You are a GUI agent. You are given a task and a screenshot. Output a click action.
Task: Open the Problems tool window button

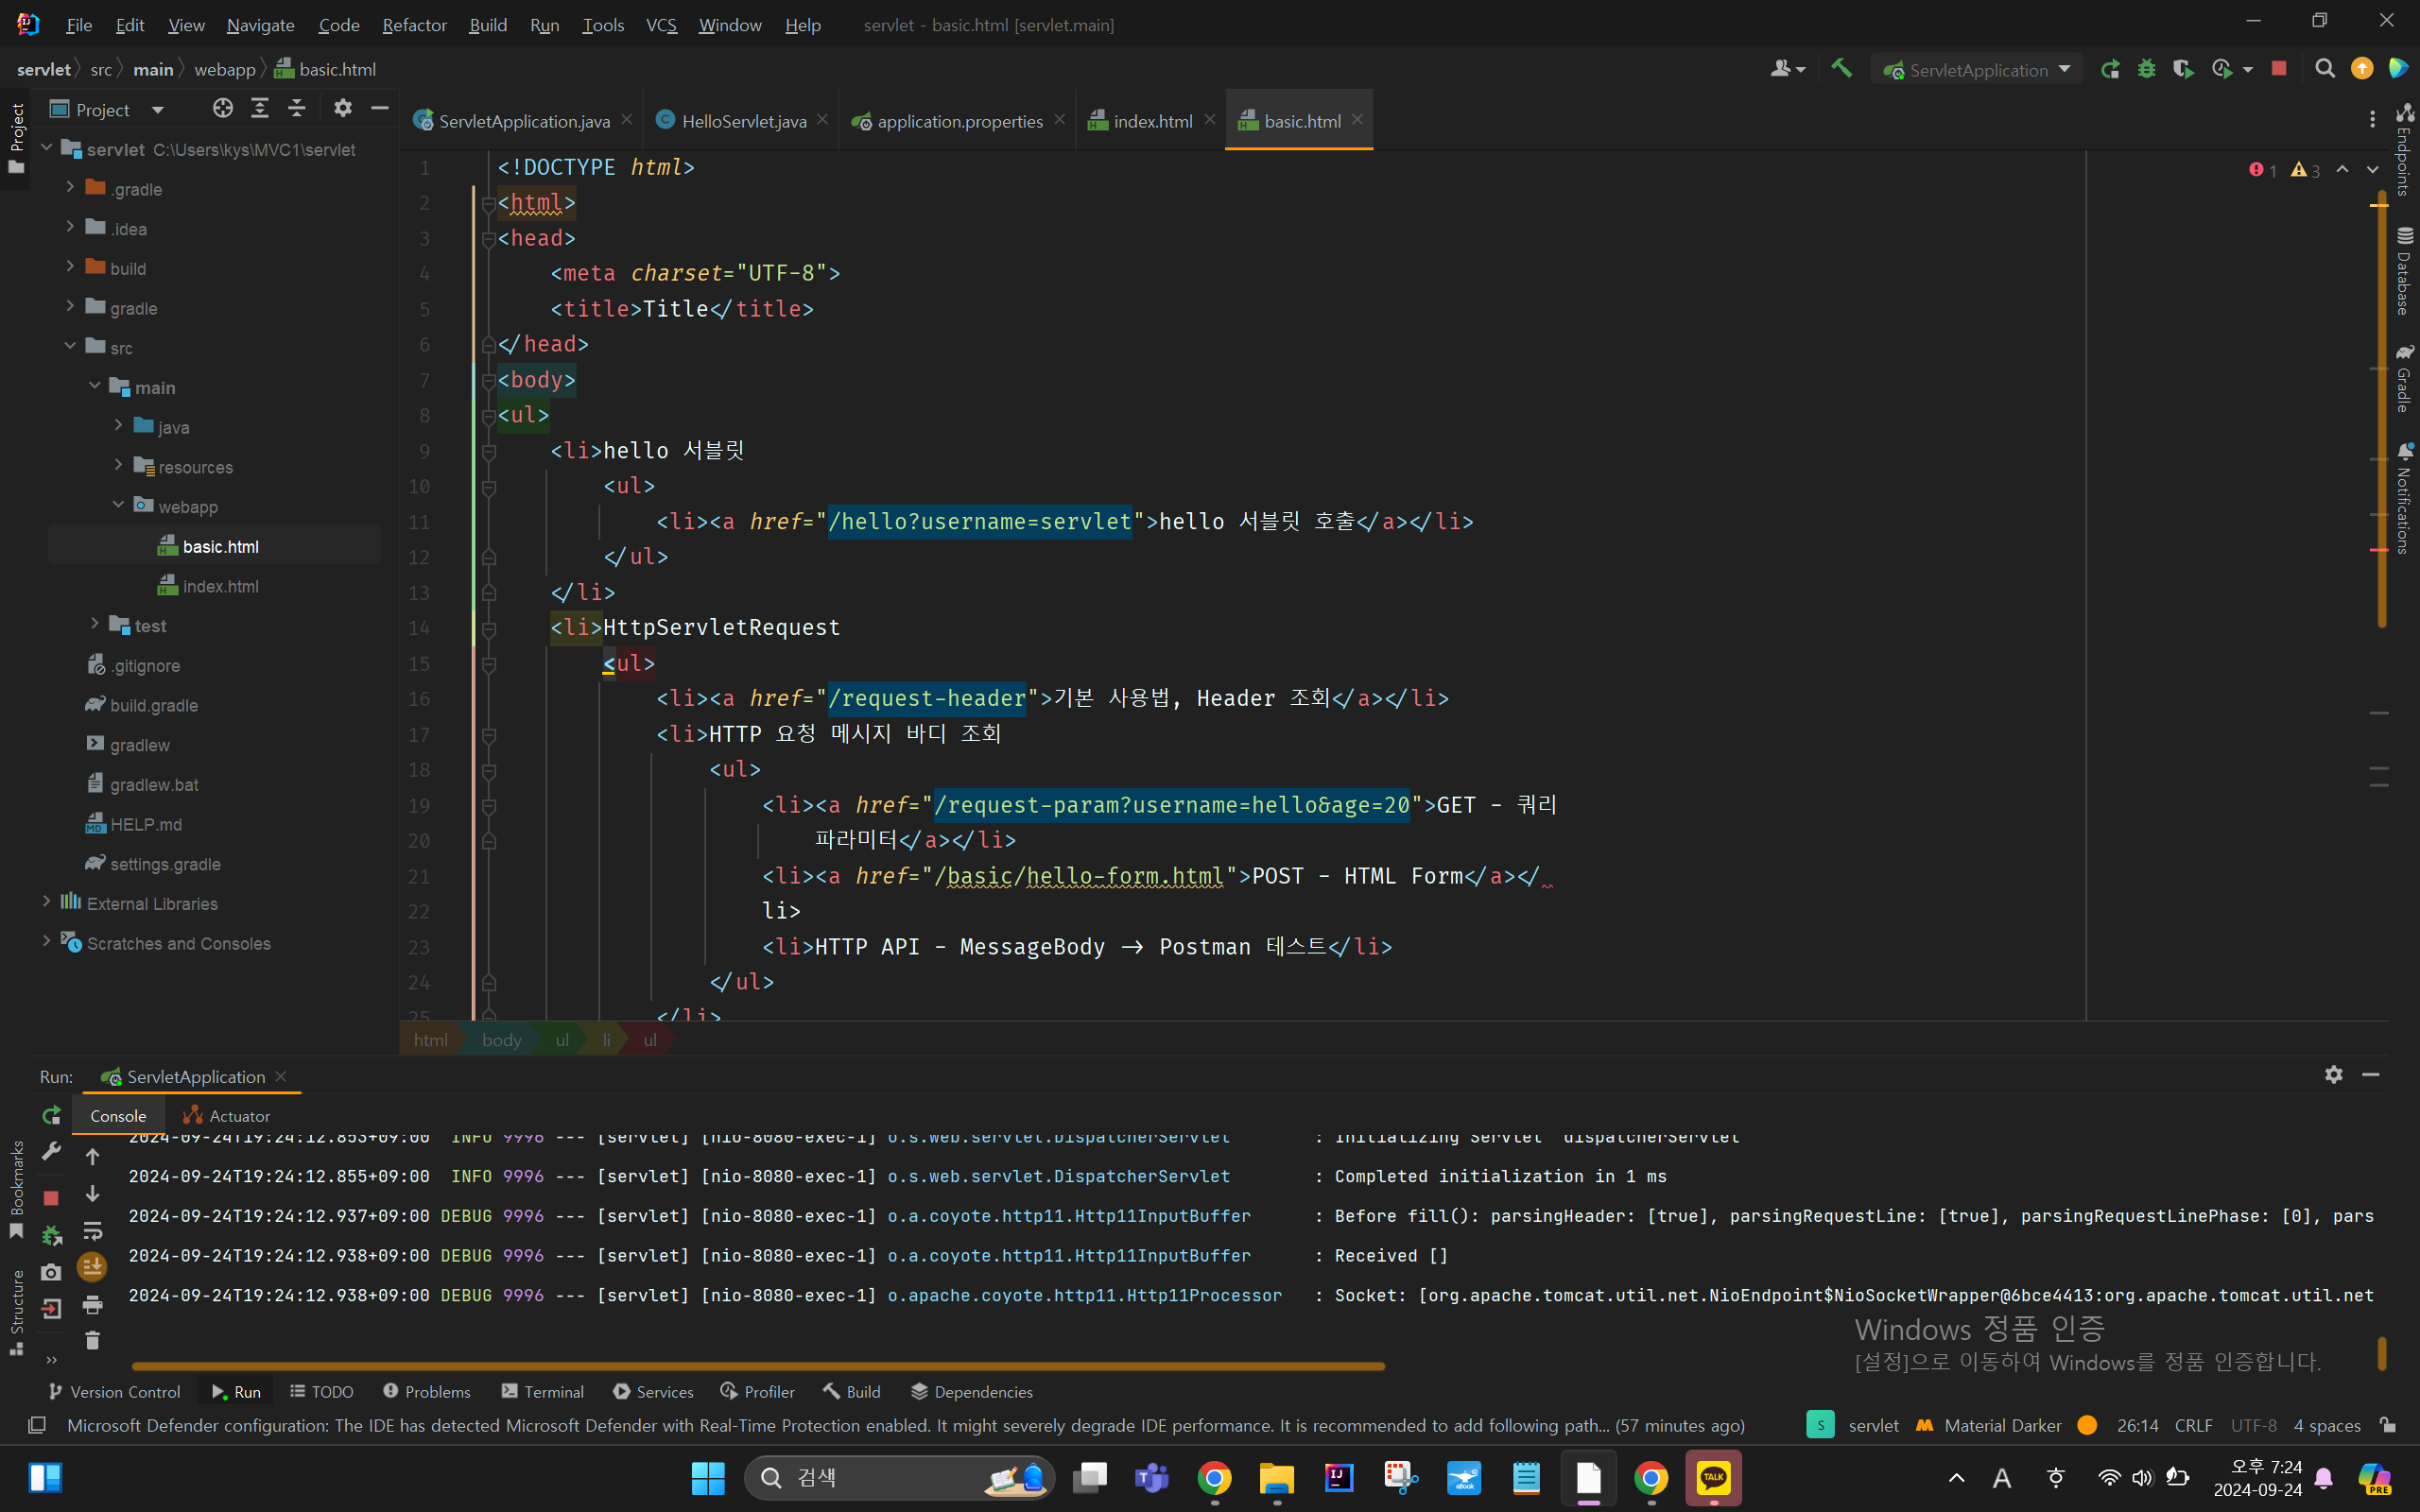pos(427,1391)
